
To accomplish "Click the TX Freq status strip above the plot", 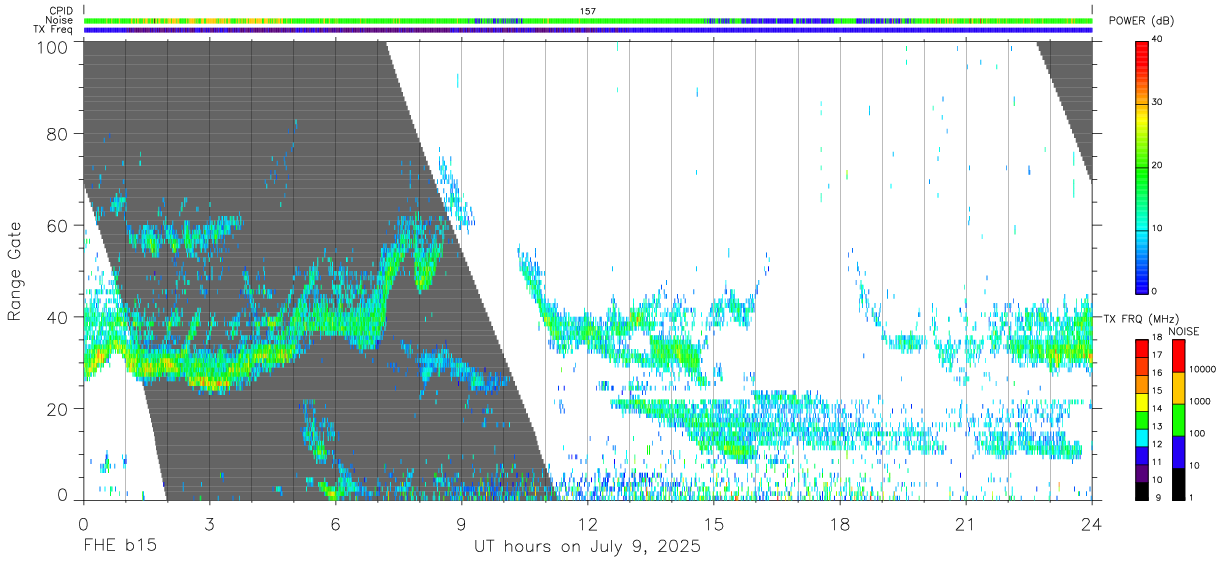I will click(x=588, y=30).
